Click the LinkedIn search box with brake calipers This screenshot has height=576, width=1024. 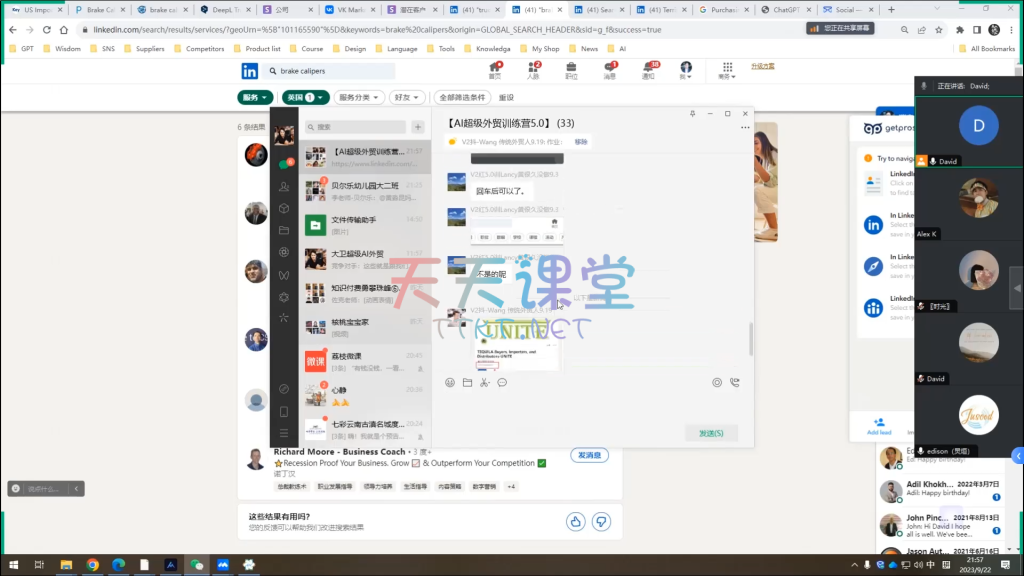[332, 71]
